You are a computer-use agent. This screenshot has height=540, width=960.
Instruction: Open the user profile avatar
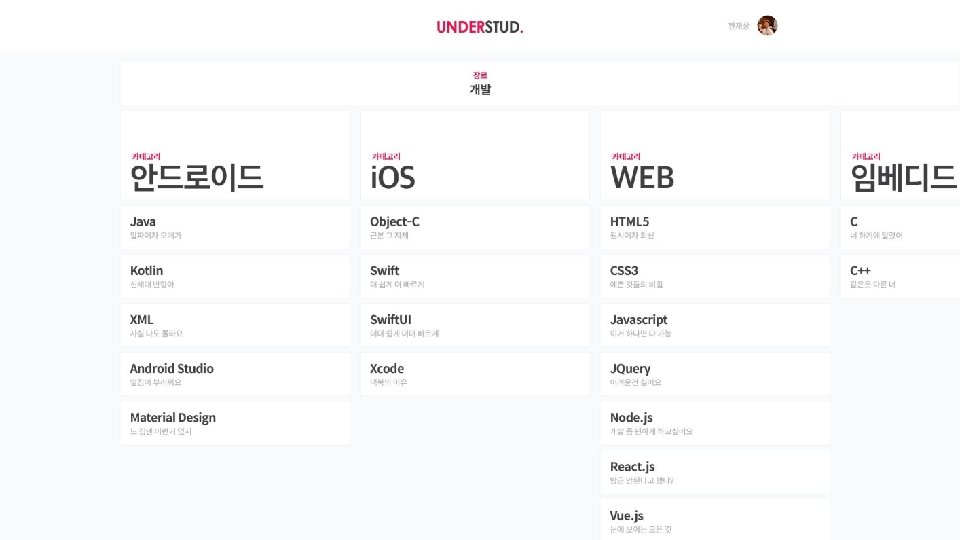(767, 26)
